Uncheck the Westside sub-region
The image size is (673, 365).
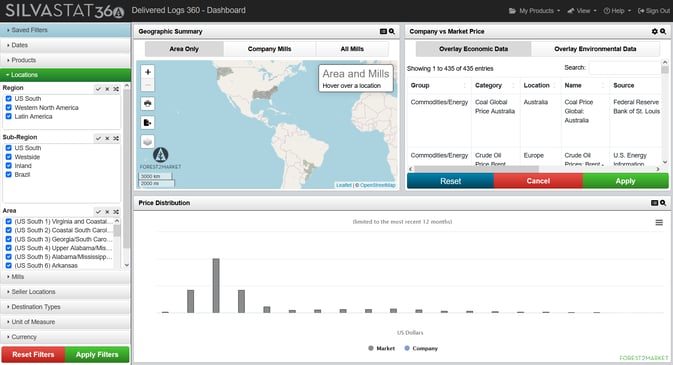point(9,157)
